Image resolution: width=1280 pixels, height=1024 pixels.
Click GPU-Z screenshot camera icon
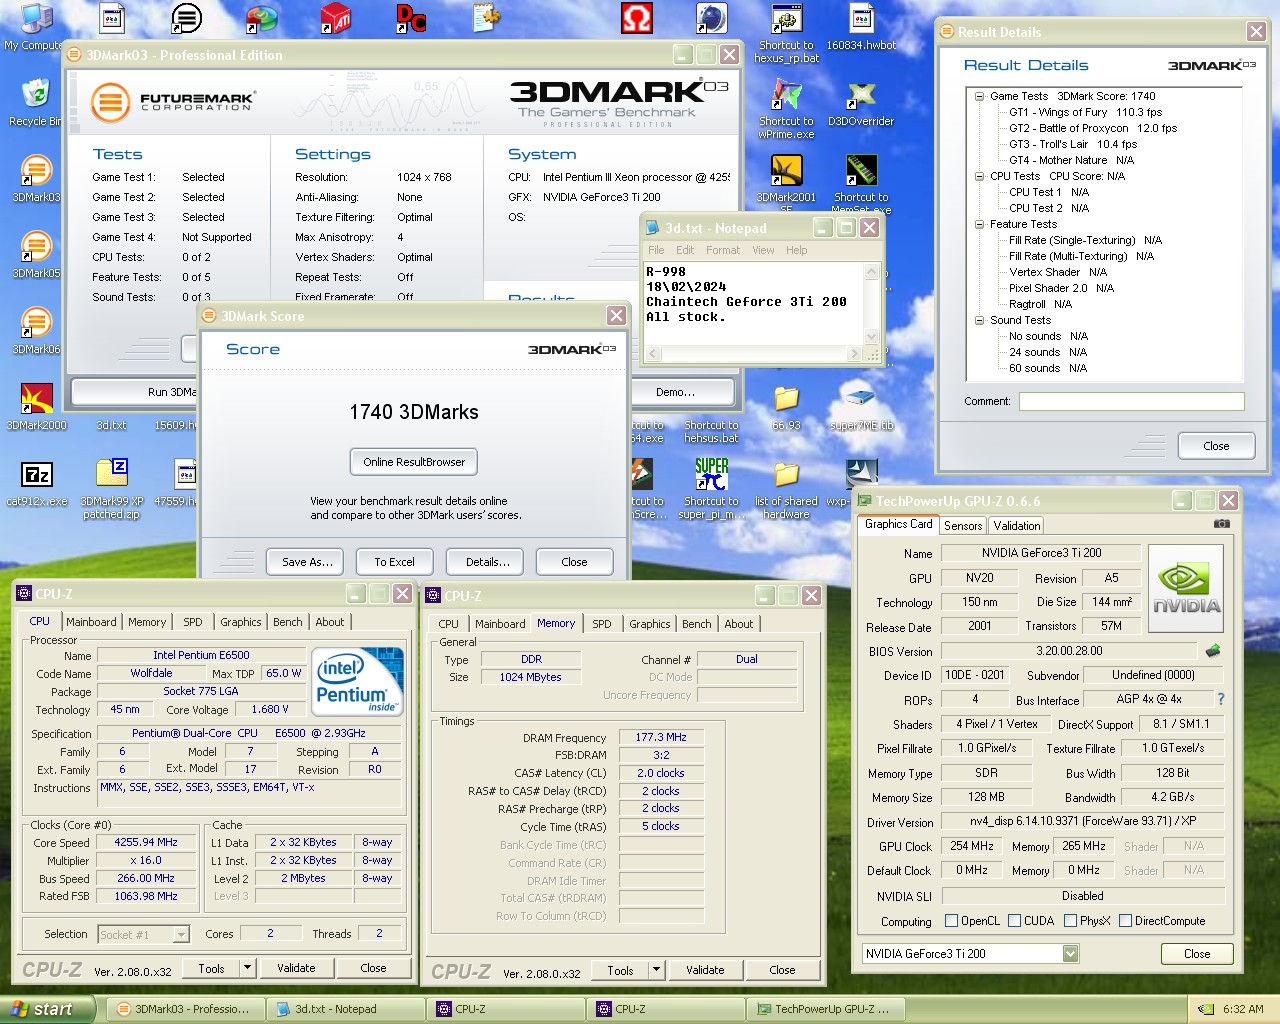point(1221,523)
